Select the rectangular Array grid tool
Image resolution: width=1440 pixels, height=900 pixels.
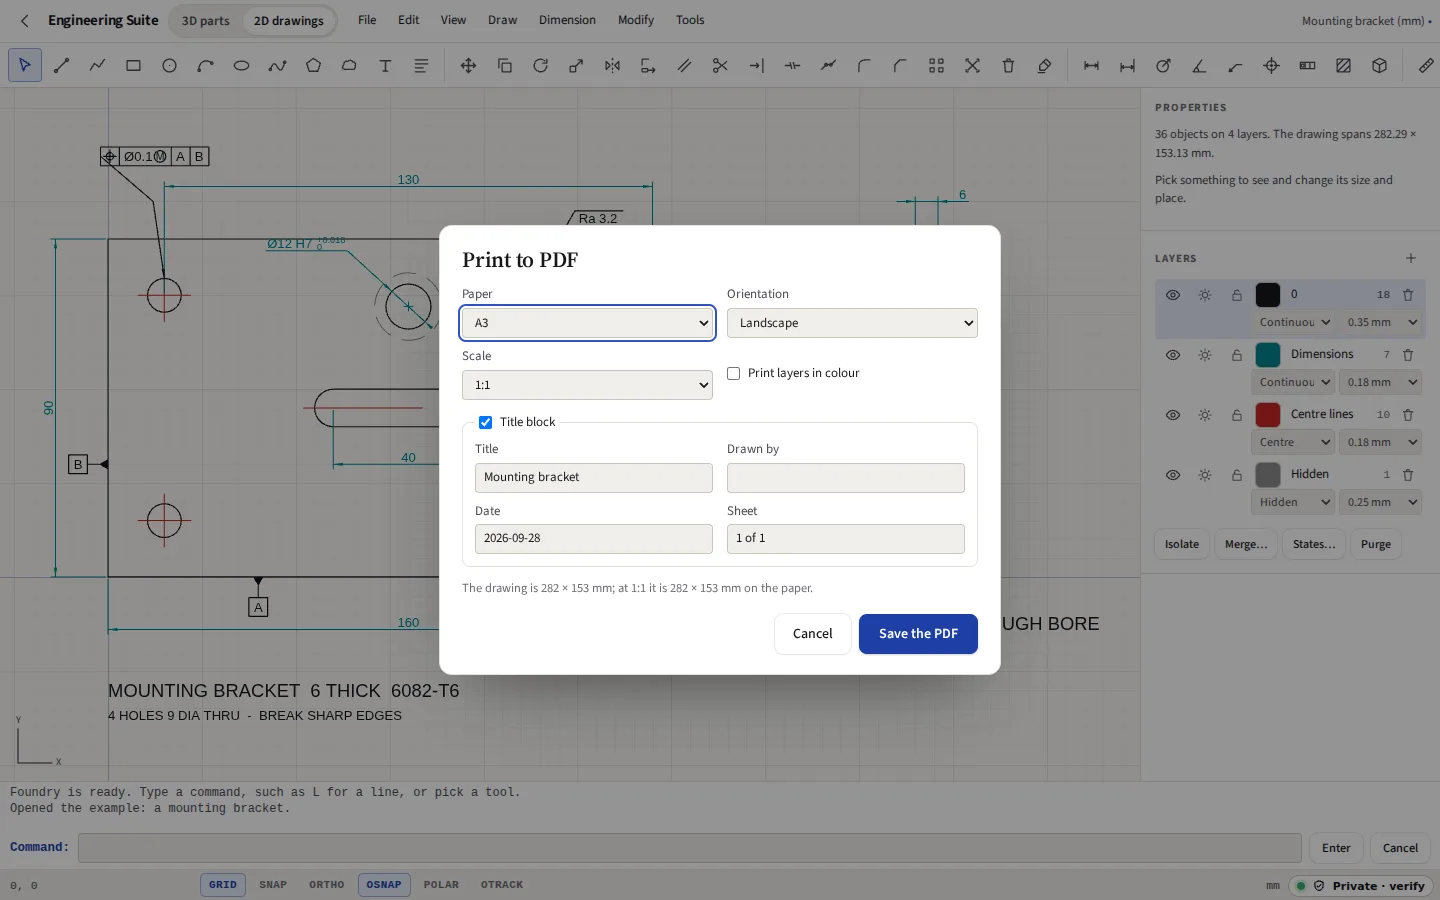click(x=936, y=66)
